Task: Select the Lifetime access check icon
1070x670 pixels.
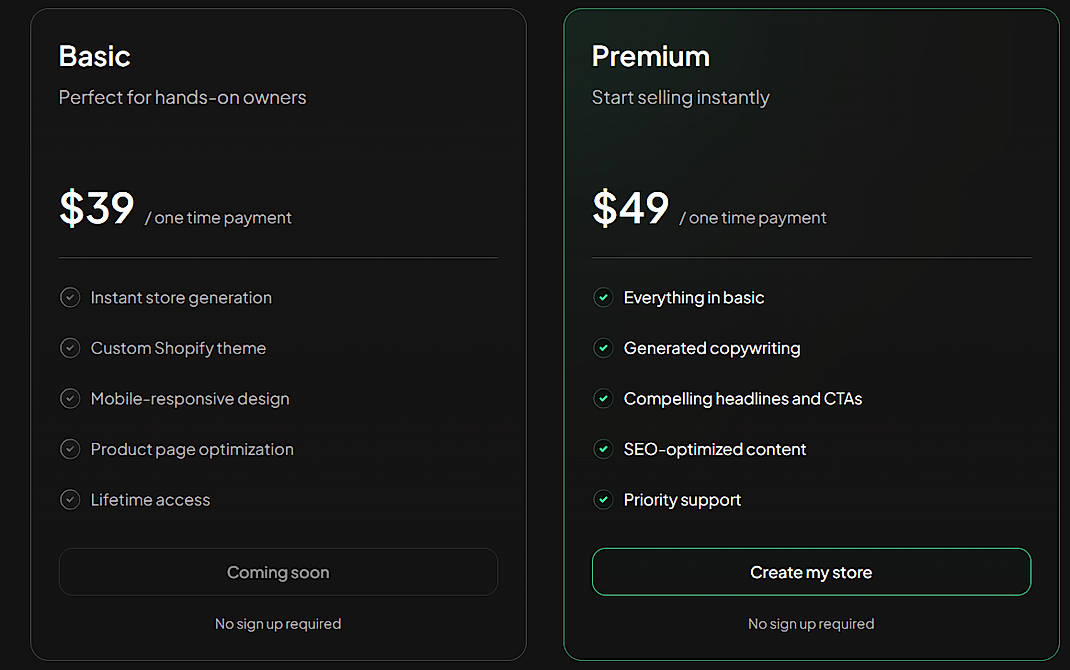Action: [x=70, y=499]
